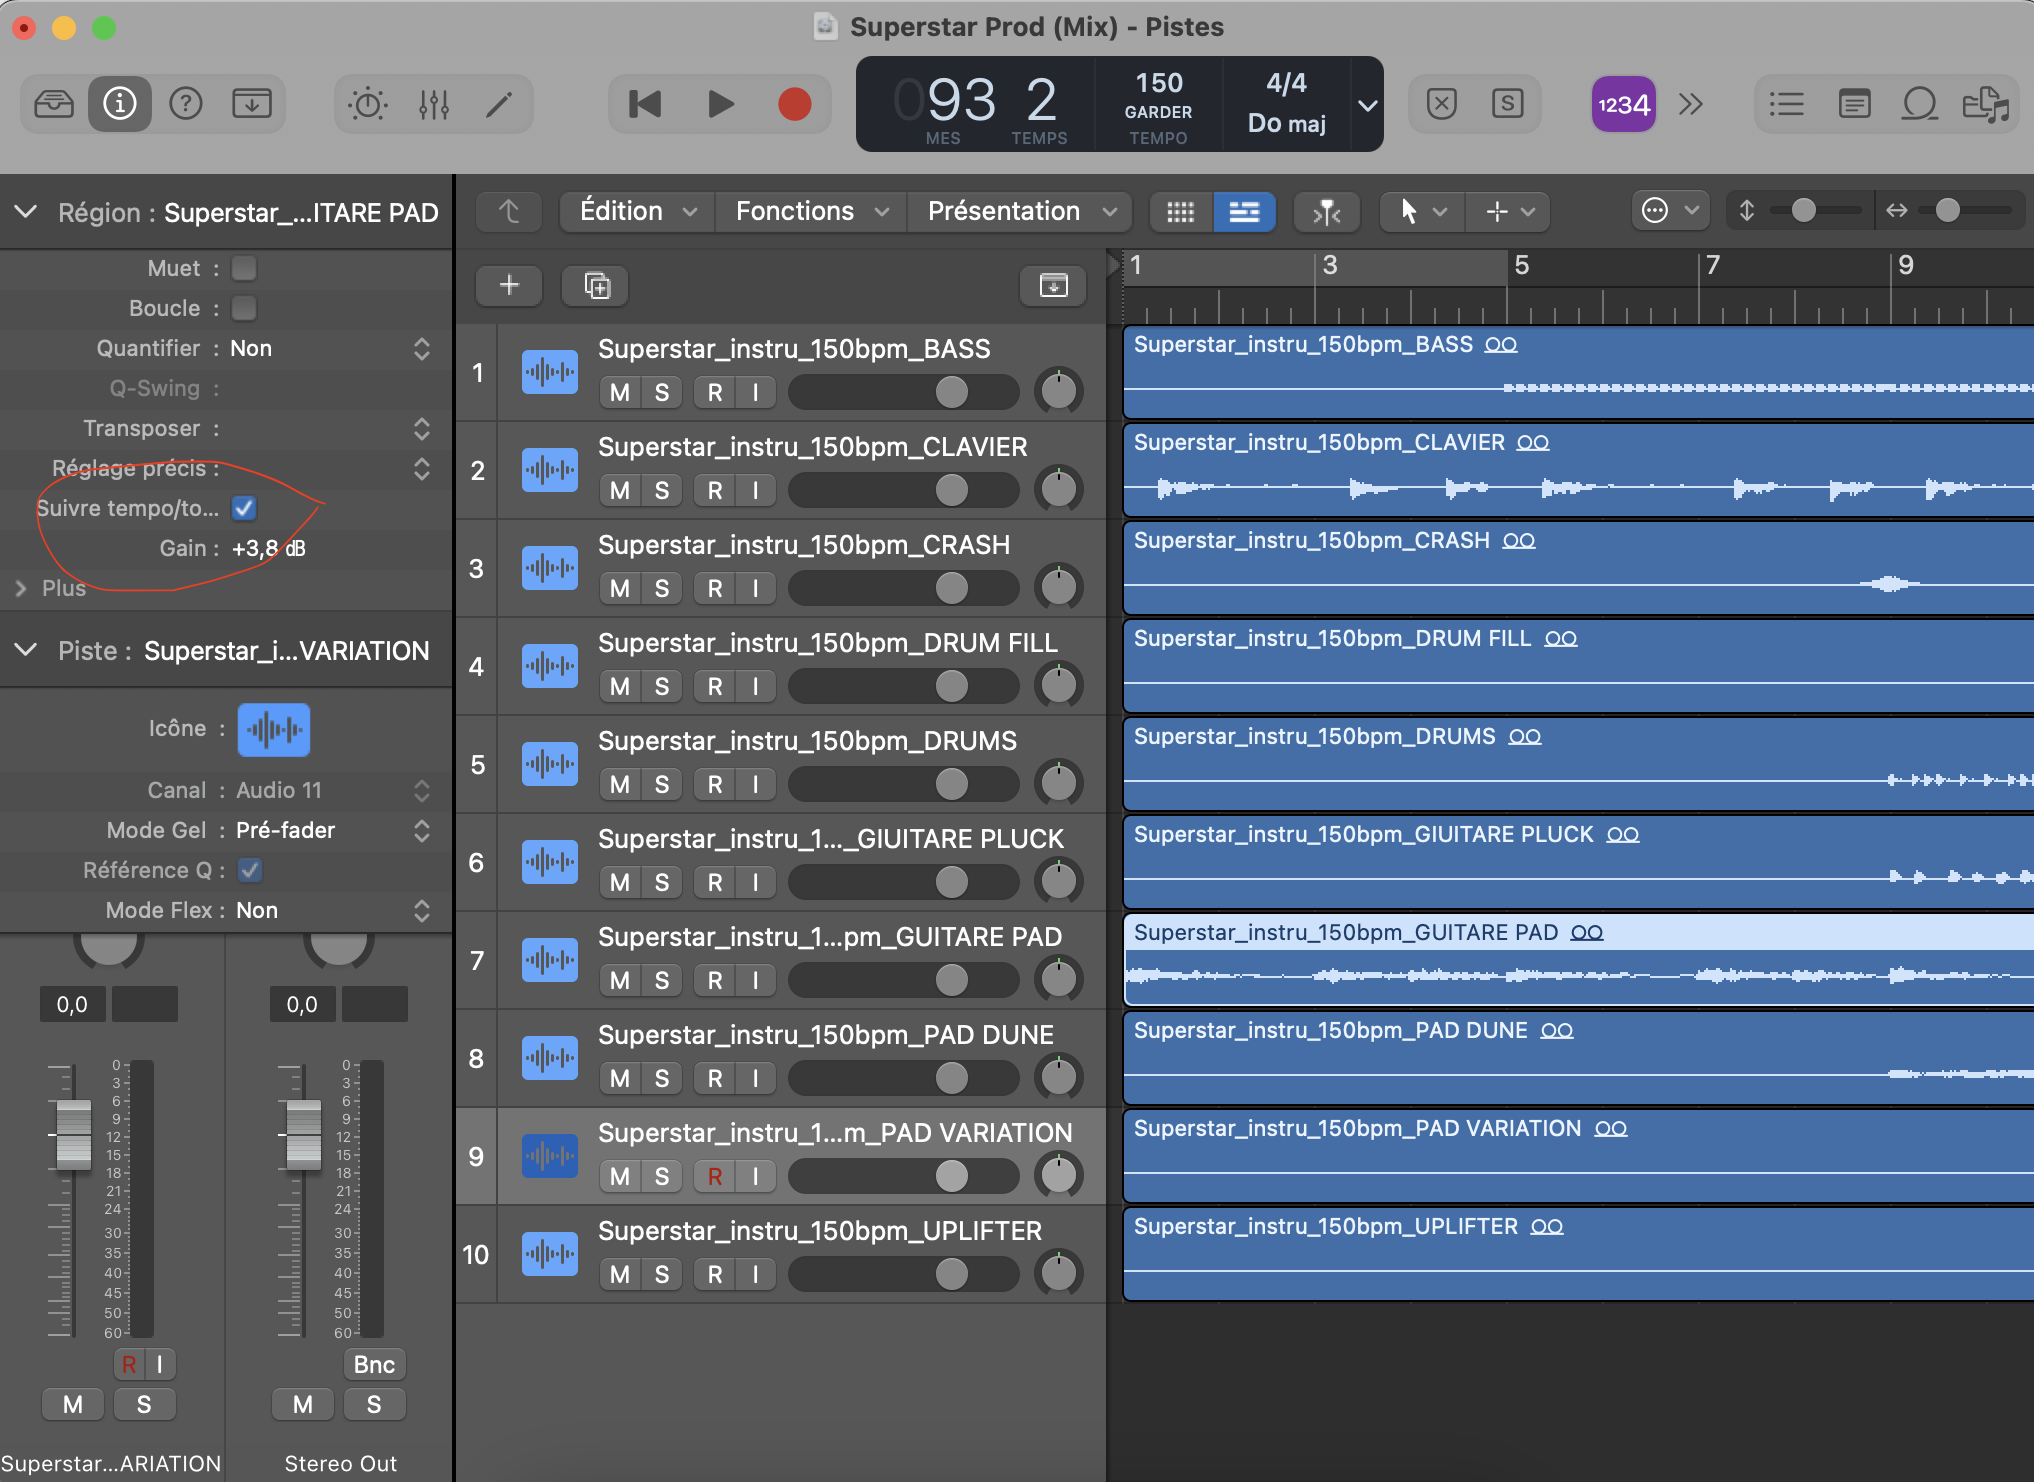
Task: Open the Mixer with the faders icon
Action: click(434, 104)
